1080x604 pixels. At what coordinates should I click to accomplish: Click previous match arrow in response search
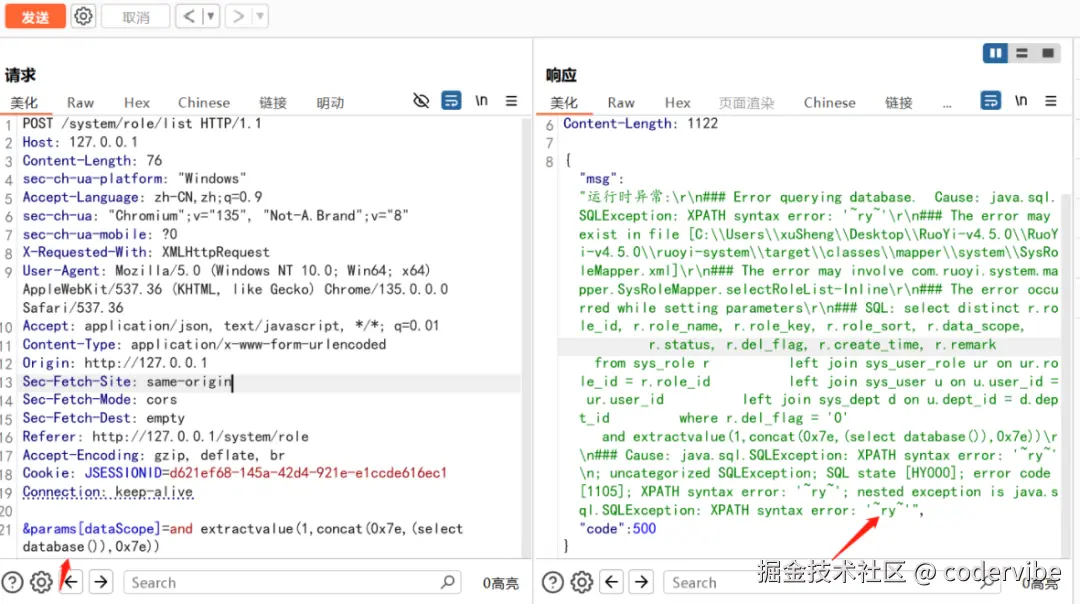pyautogui.click(x=611, y=583)
